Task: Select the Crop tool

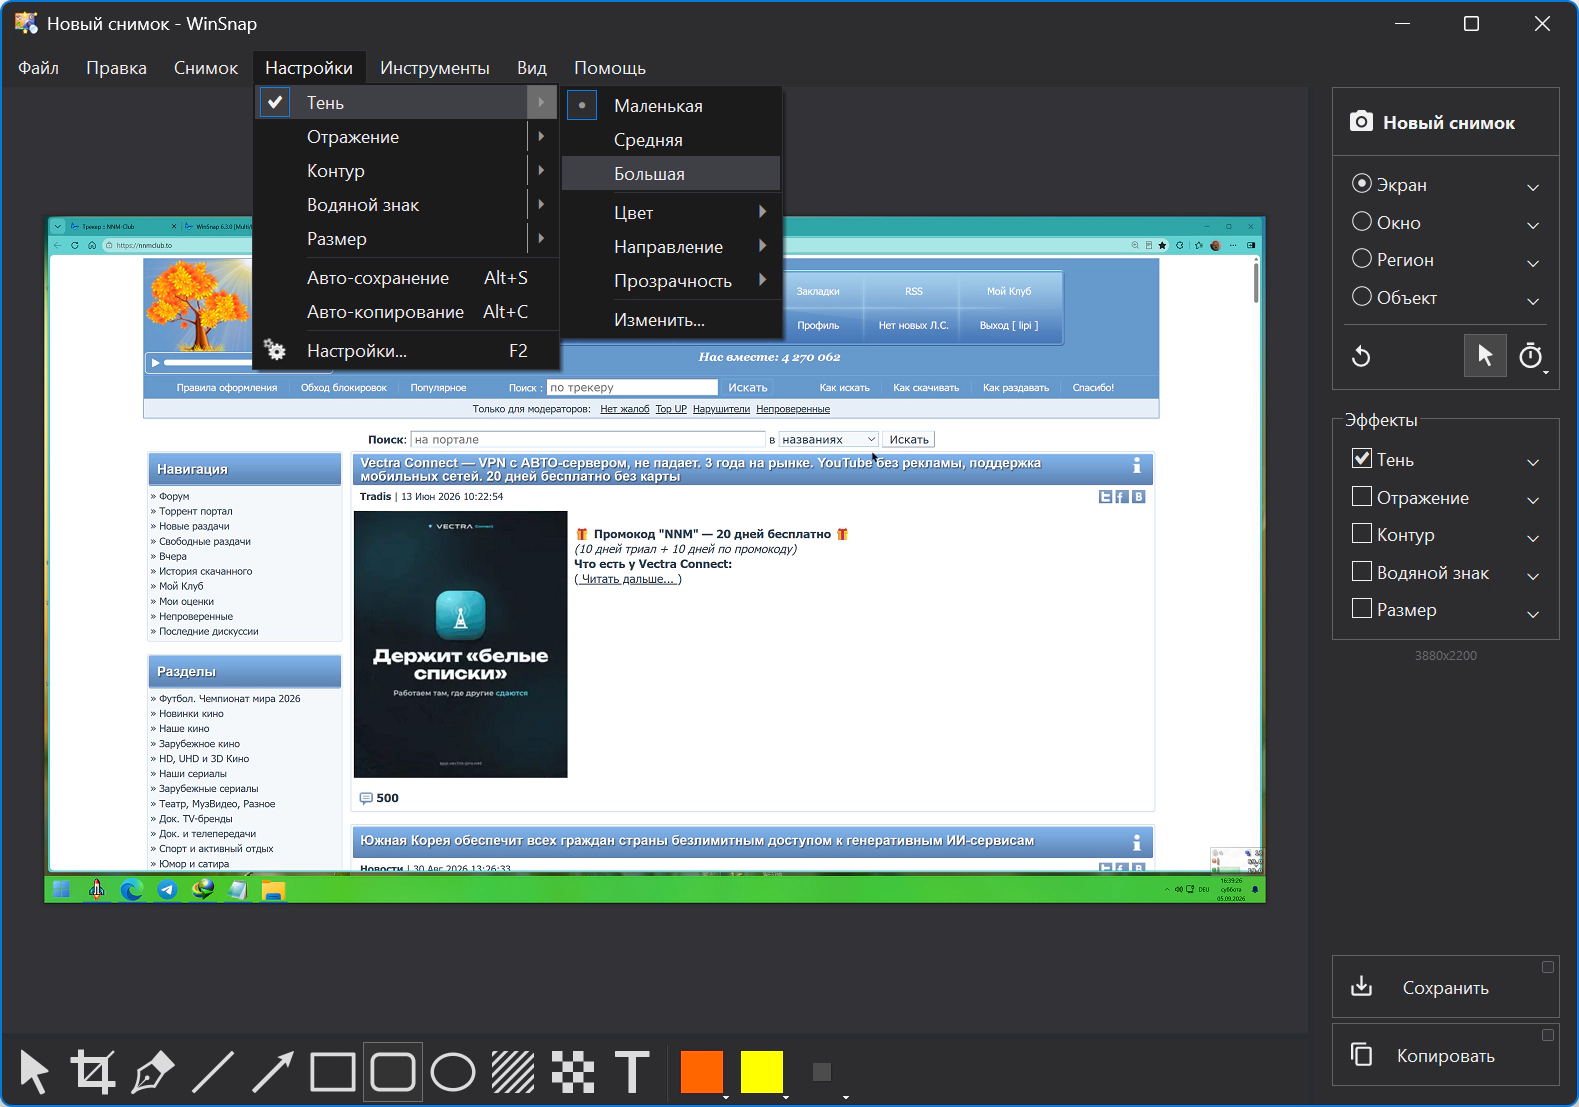Action: coord(93,1072)
